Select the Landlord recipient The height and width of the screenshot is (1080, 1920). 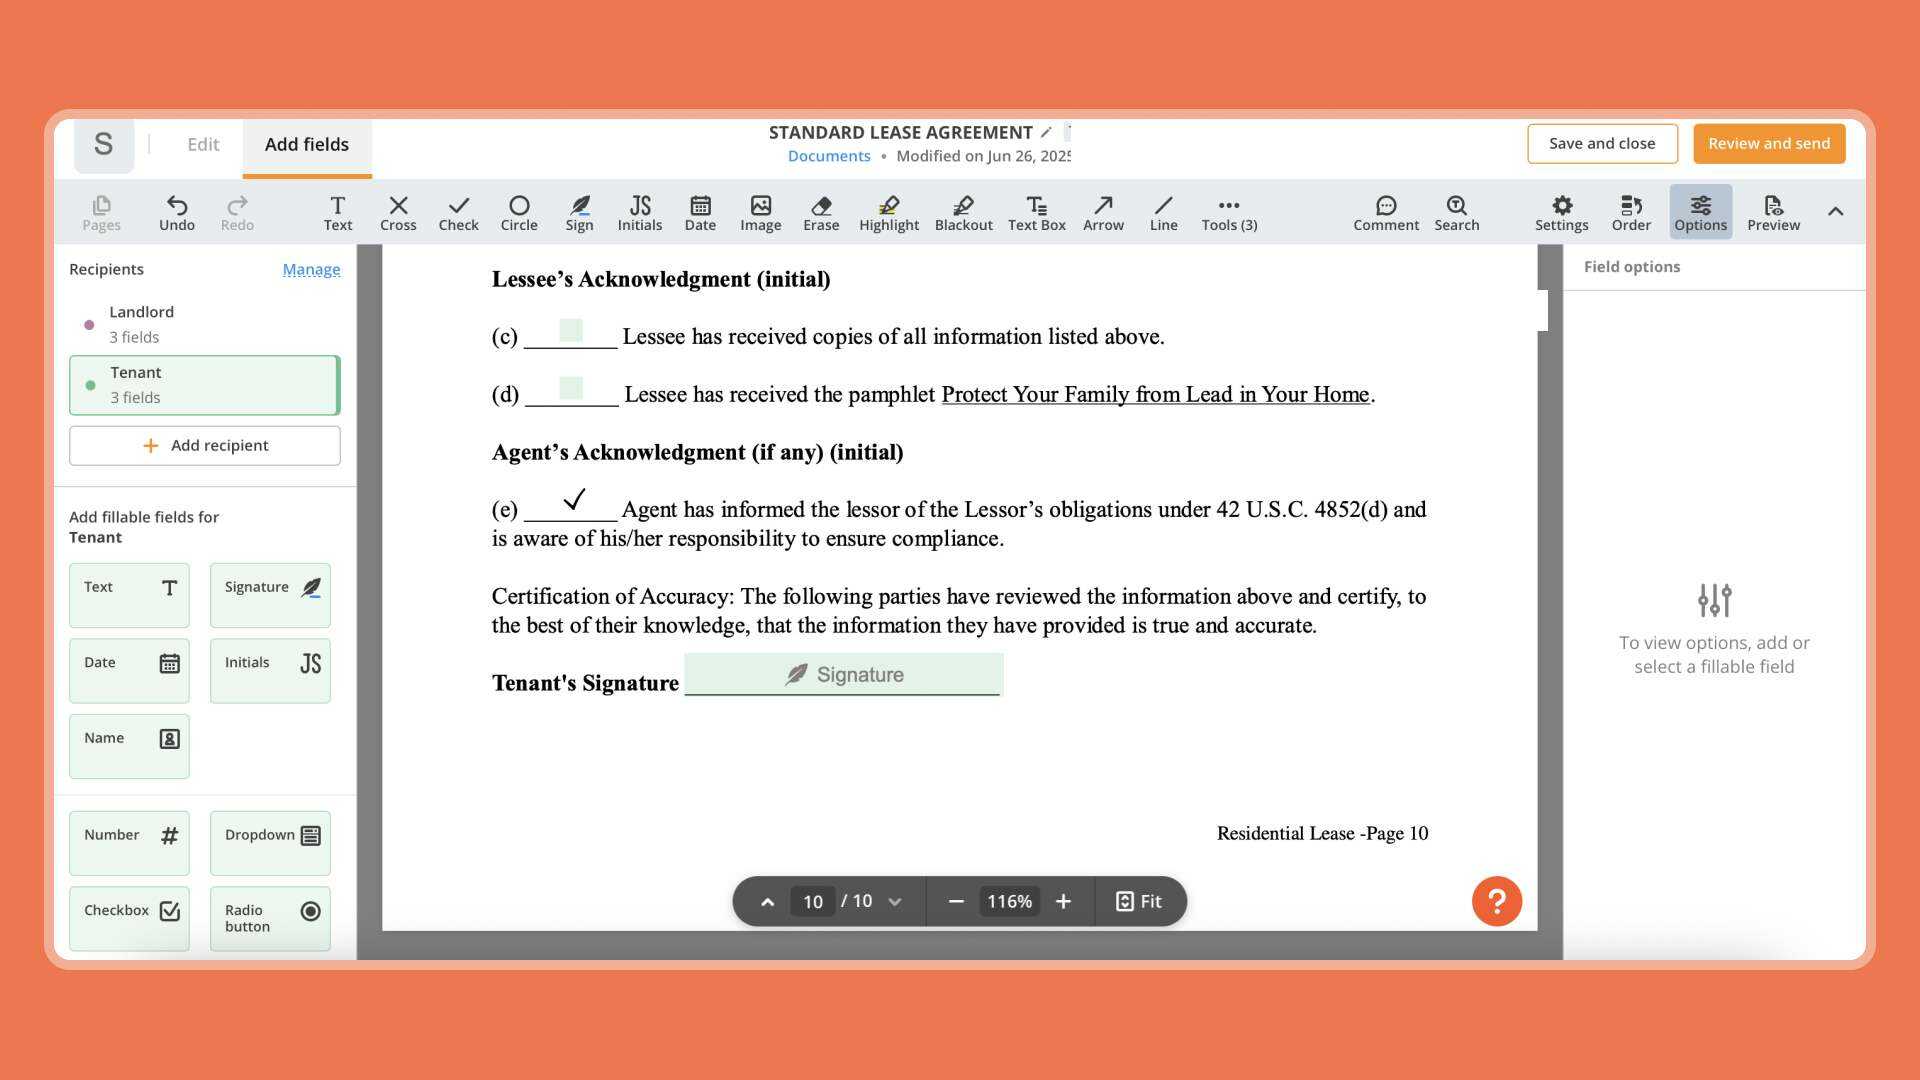click(204, 324)
